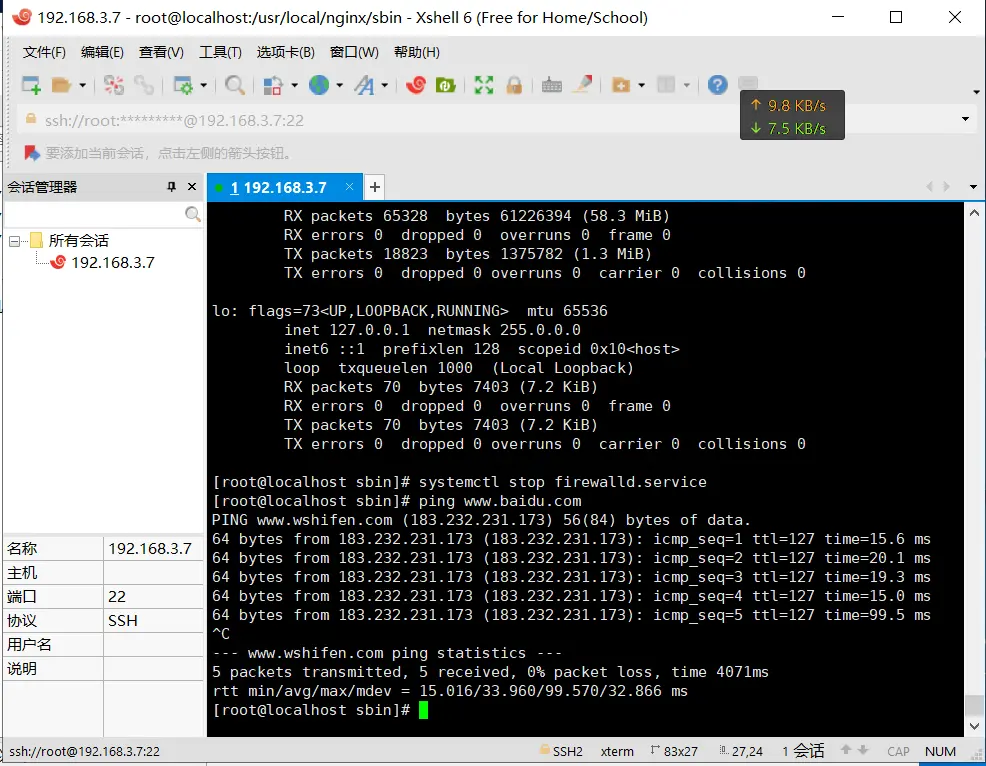Click the lock screen padlock icon
This screenshot has width=986, height=766.
(x=514, y=85)
